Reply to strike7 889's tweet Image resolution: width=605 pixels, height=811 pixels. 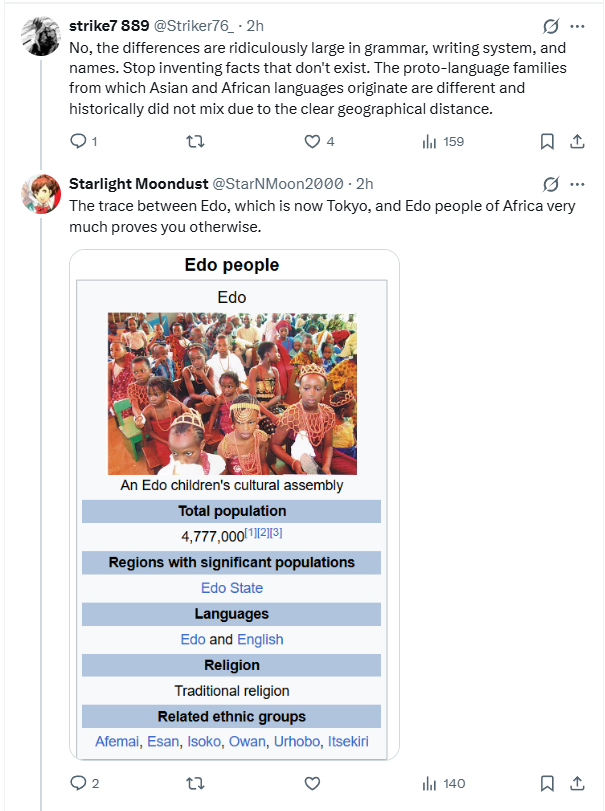[83, 141]
